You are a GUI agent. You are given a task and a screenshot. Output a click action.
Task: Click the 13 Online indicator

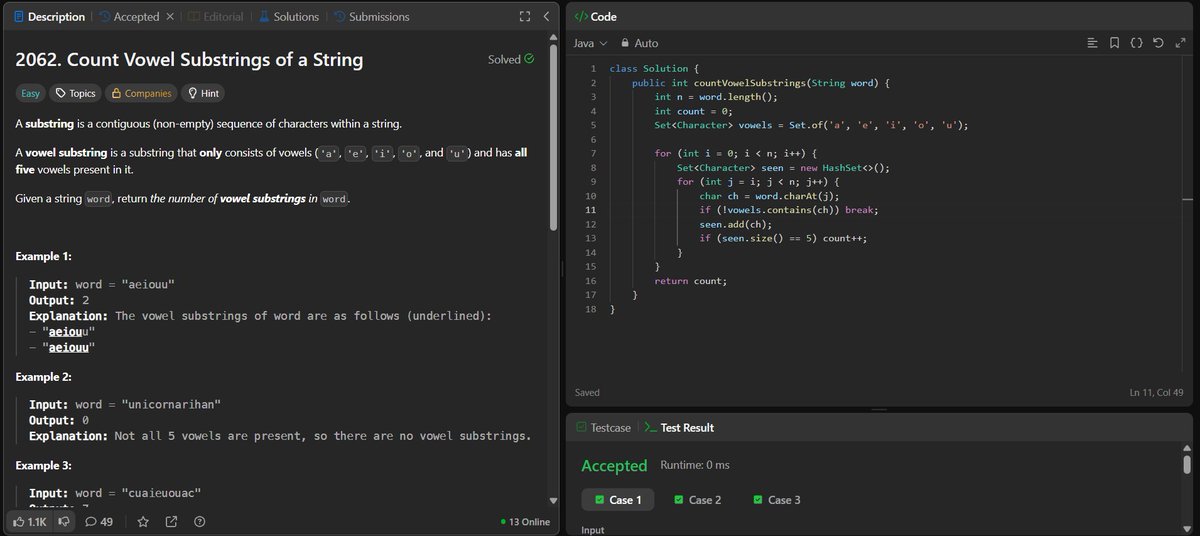click(x=525, y=521)
